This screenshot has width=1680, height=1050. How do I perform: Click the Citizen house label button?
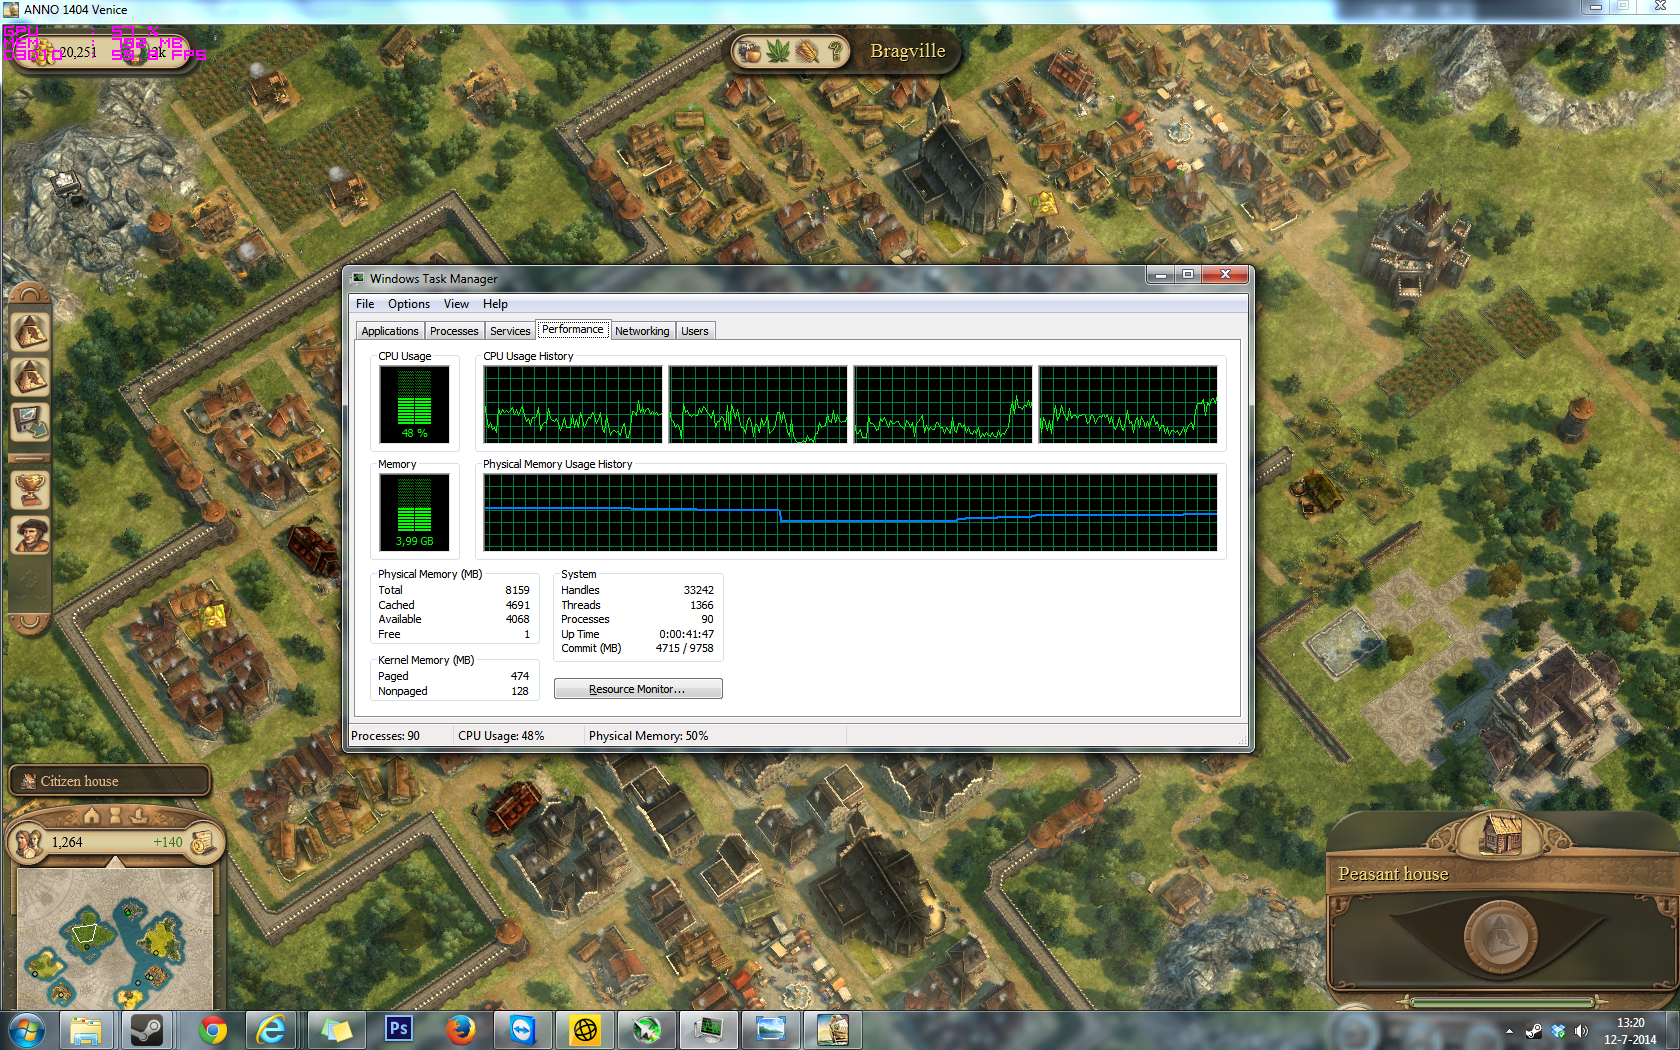[110, 781]
